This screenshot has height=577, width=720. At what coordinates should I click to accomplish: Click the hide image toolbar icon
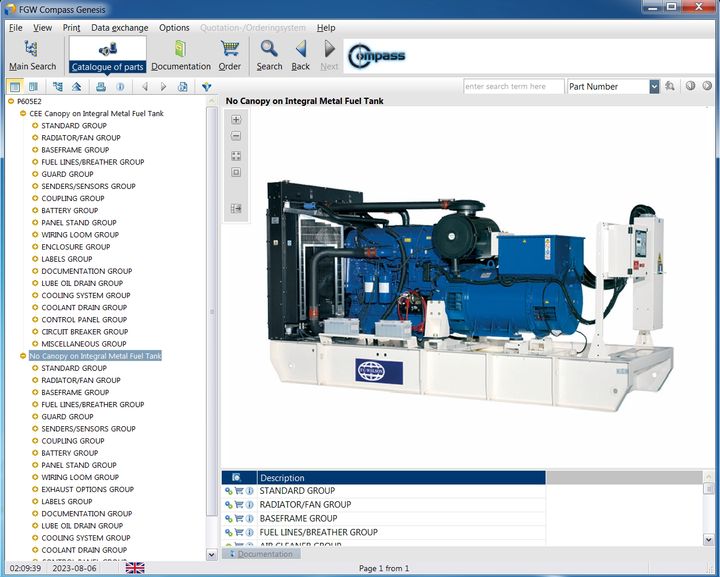coord(236,209)
